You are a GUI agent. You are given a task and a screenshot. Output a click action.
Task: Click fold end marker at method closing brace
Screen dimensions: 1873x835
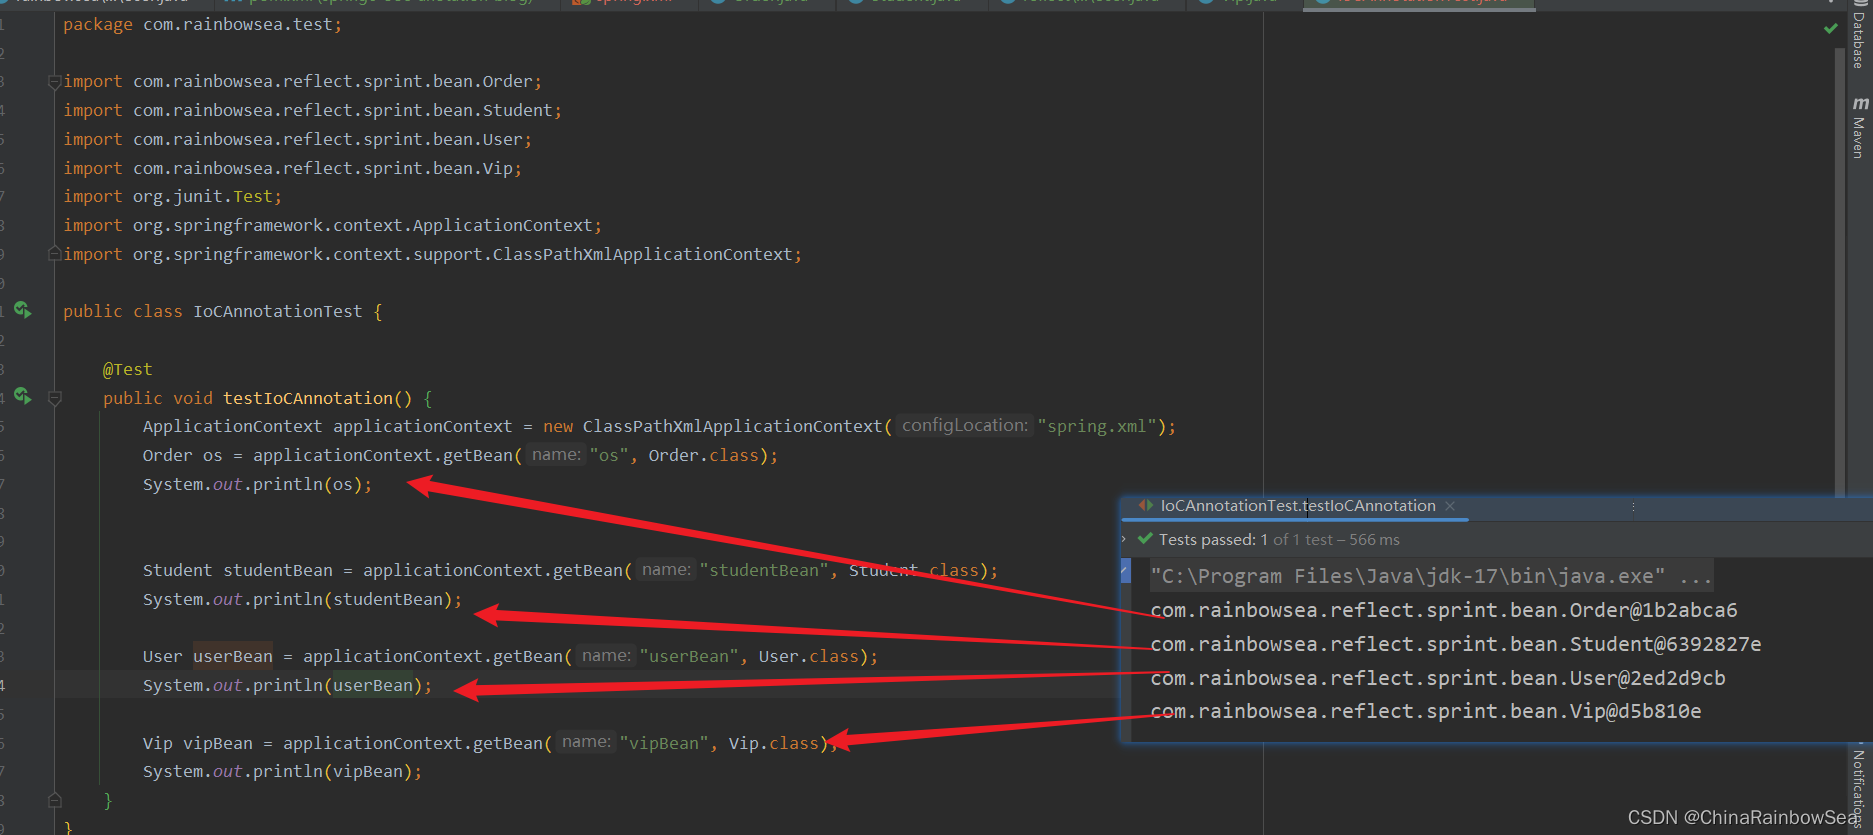point(55,800)
